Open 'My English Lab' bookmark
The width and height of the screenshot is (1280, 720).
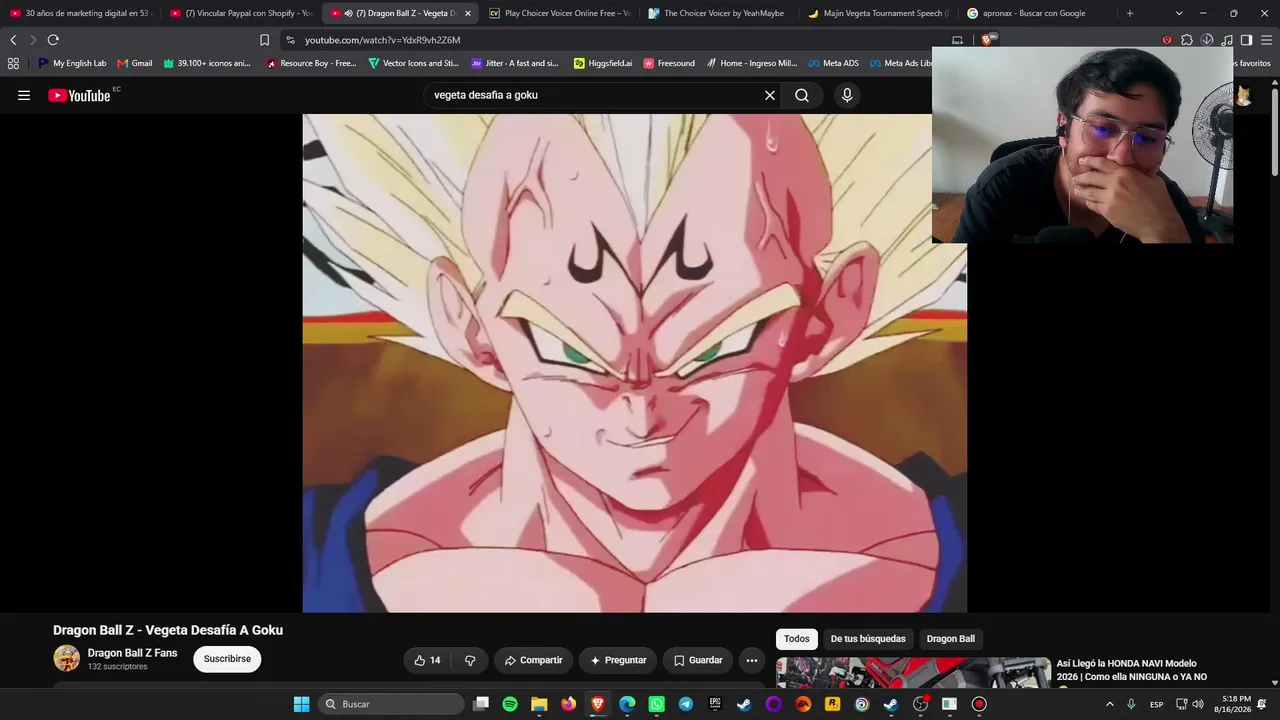click(72, 63)
